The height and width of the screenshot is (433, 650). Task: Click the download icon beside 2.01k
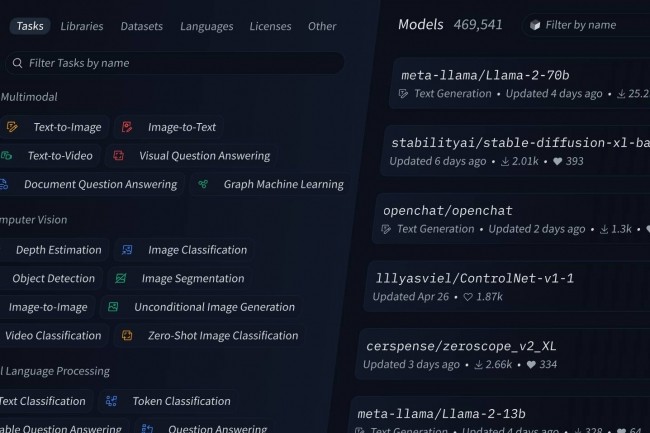(505, 162)
